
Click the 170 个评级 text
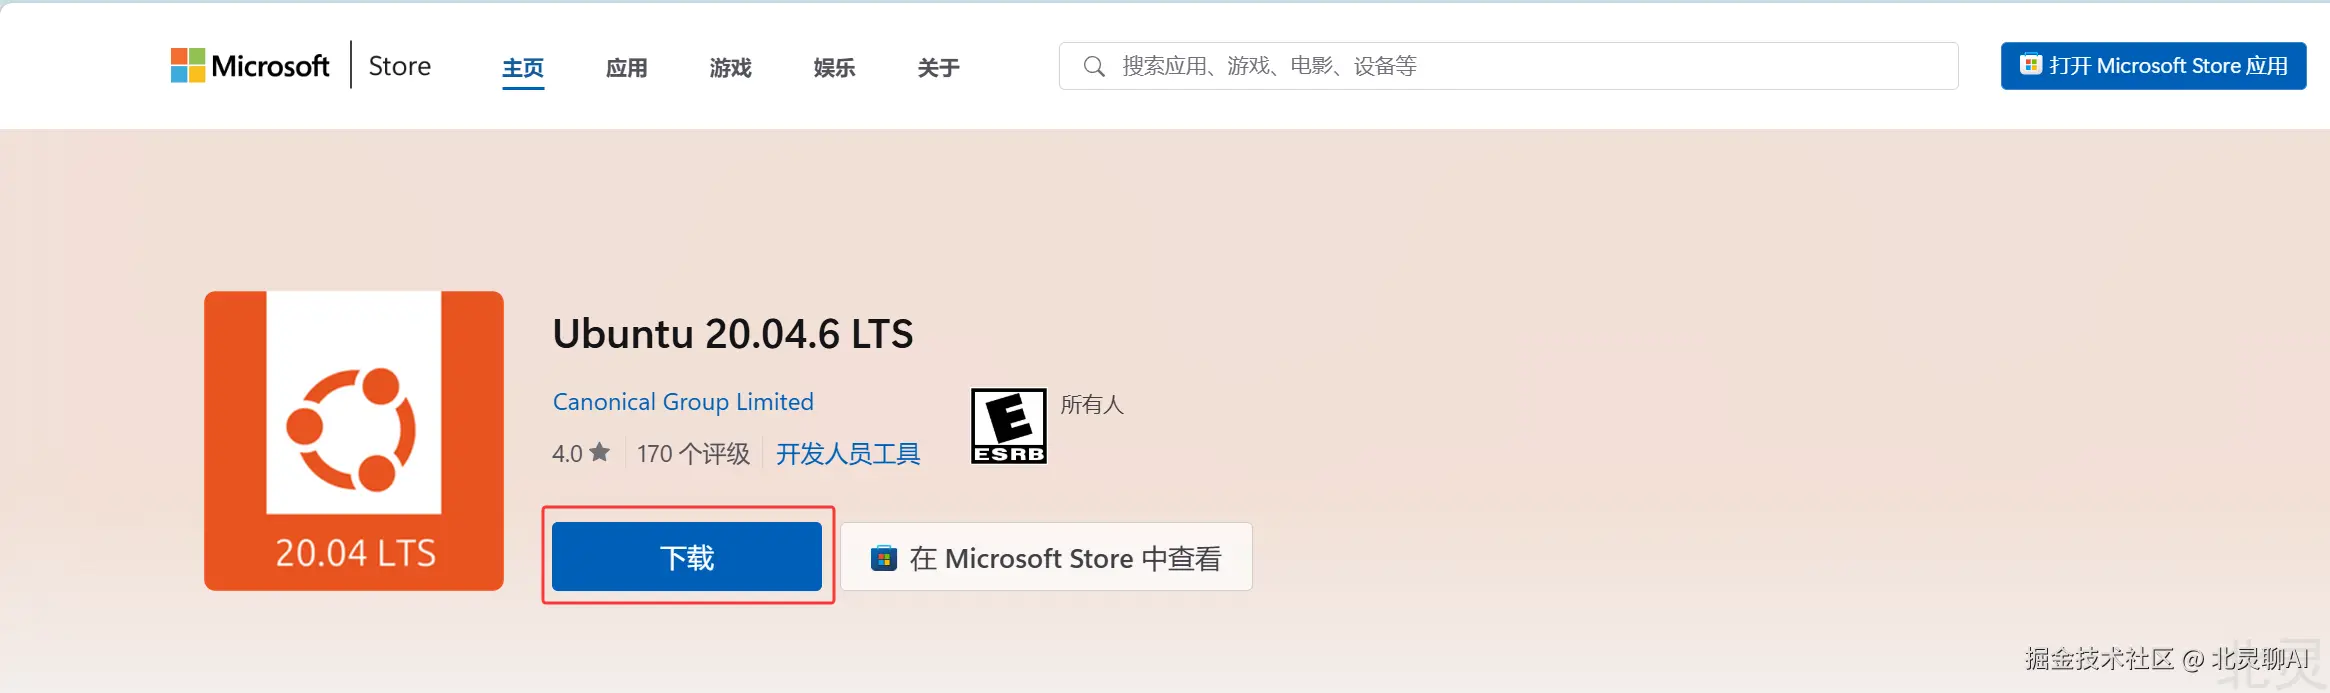[693, 454]
